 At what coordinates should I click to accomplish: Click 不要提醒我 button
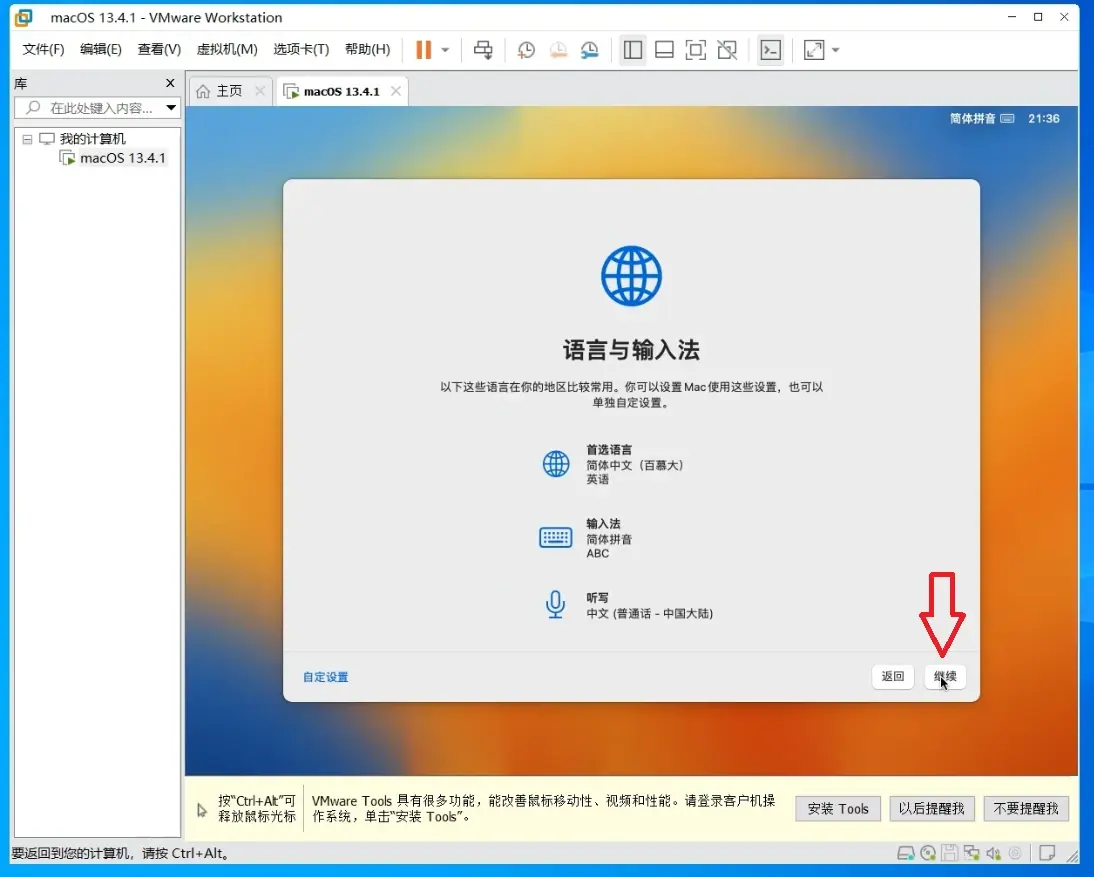click(x=1026, y=809)
